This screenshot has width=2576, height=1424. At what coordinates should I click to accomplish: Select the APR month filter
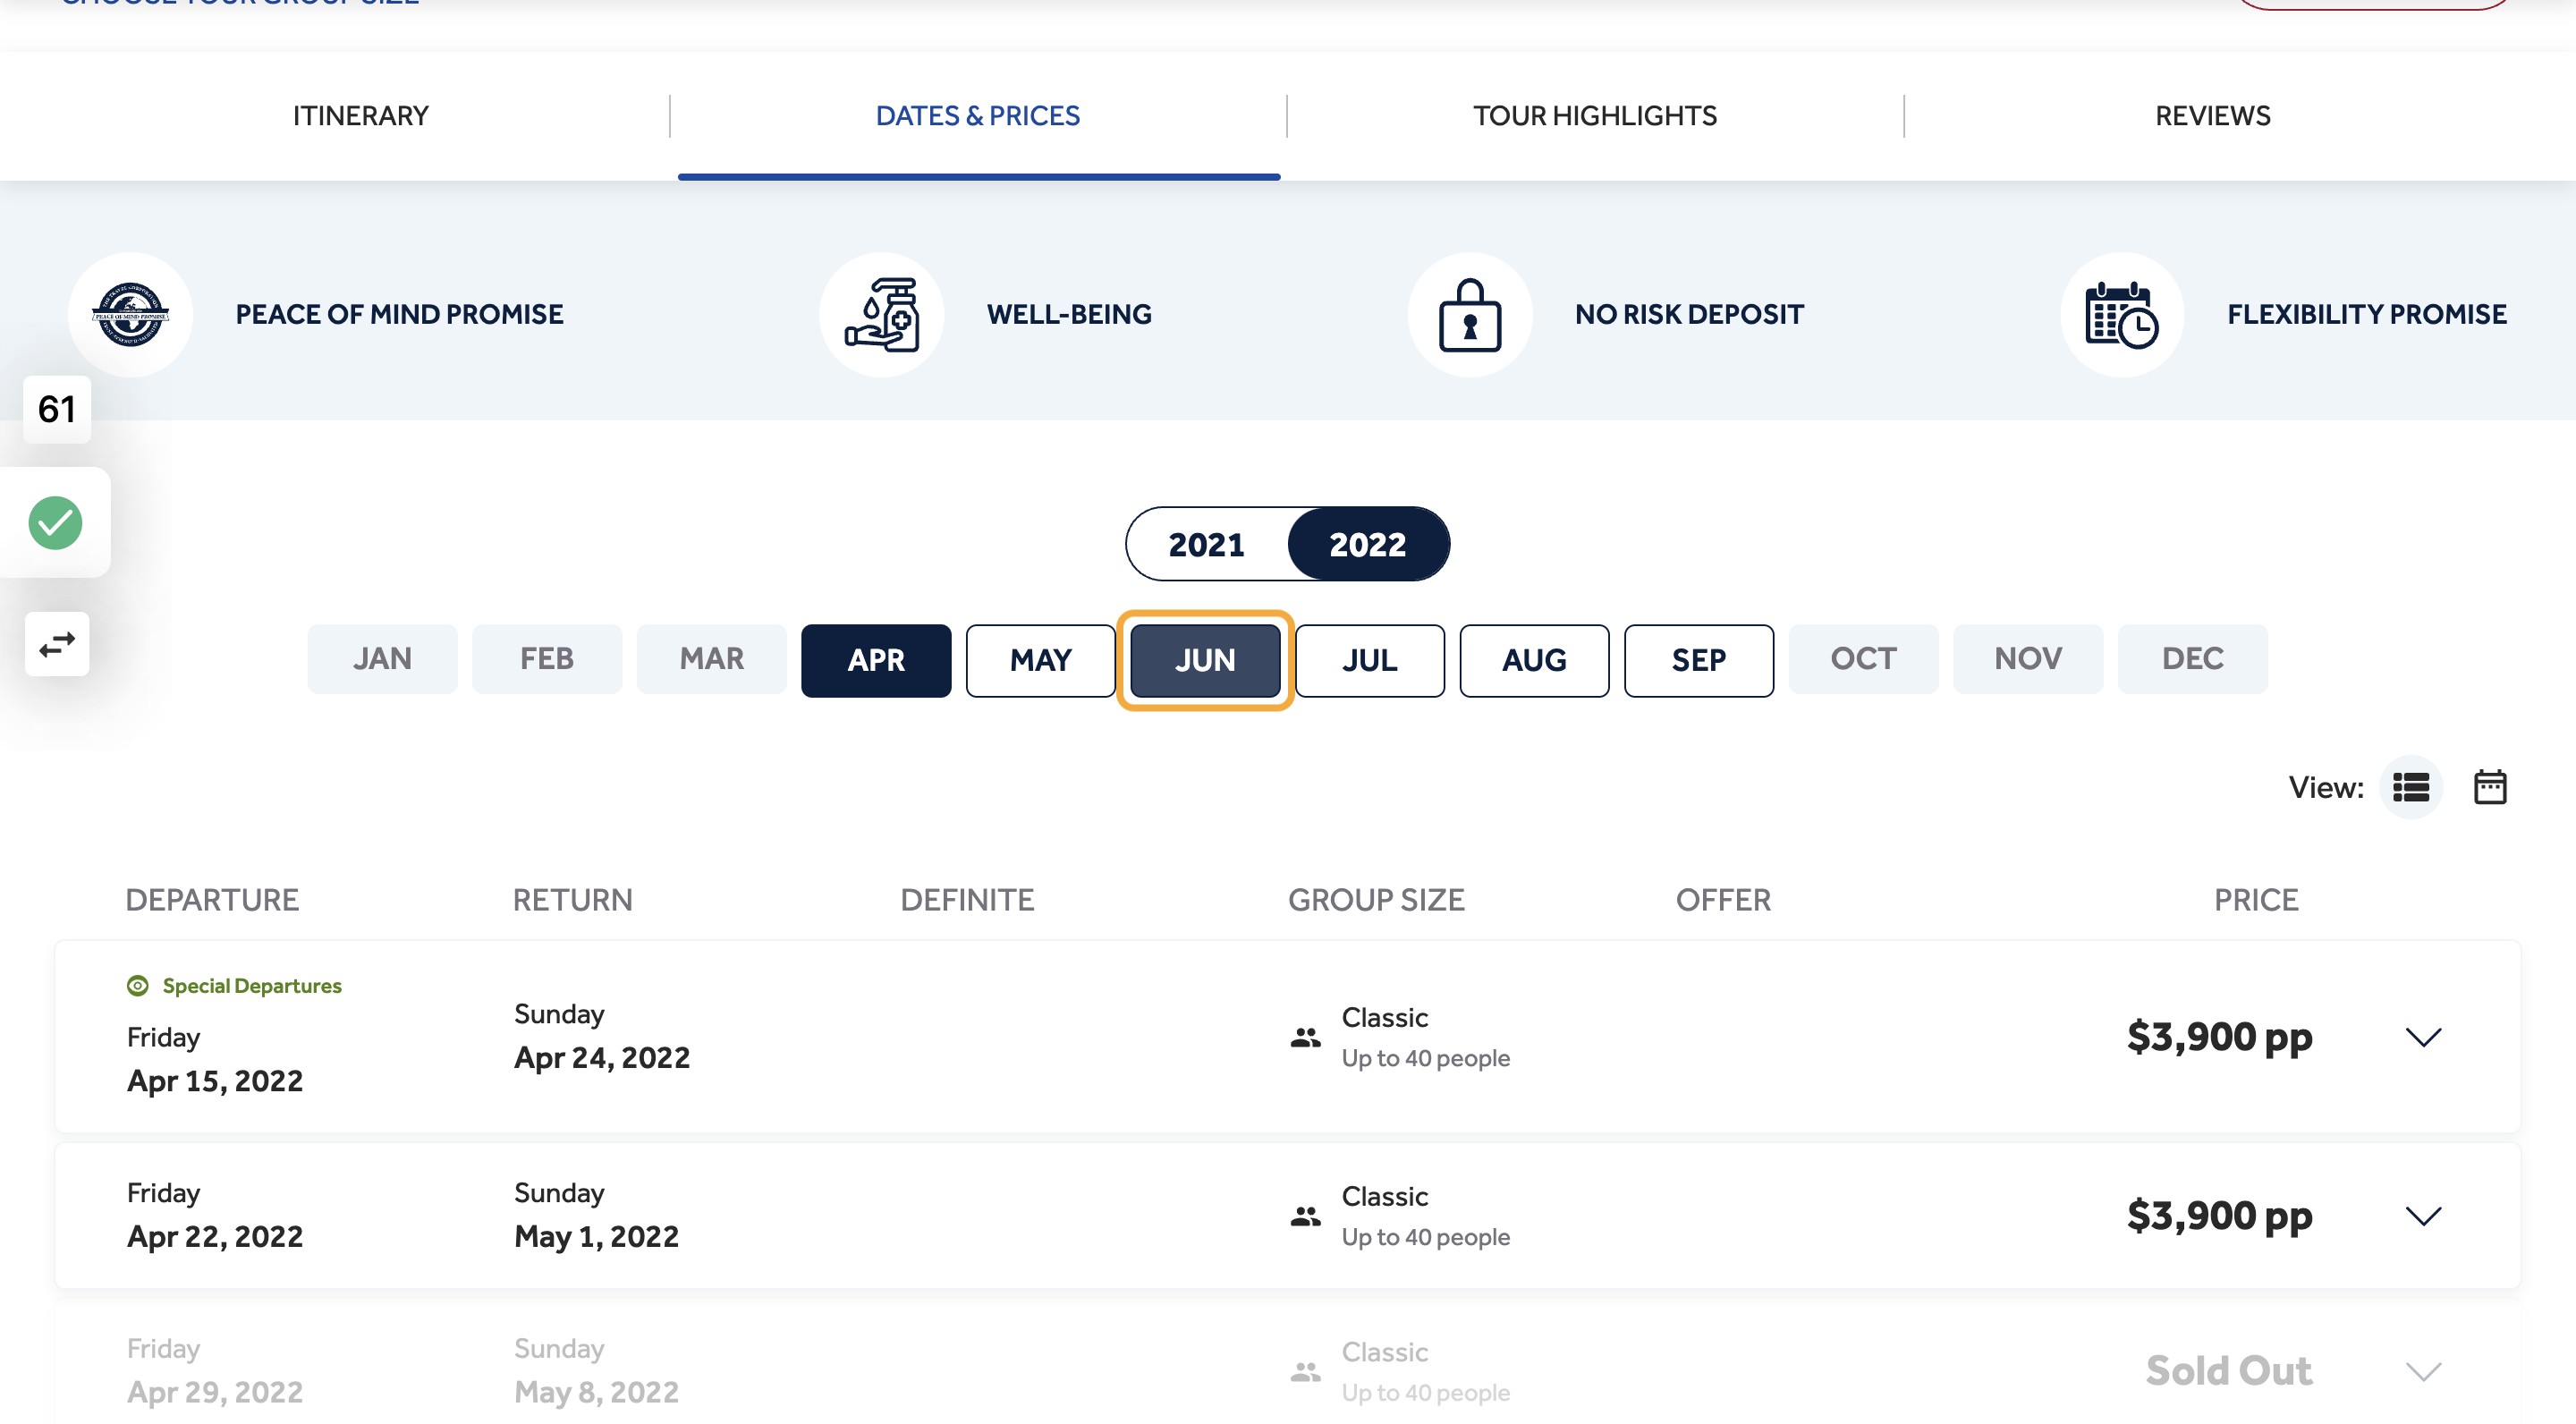(876, 660)
